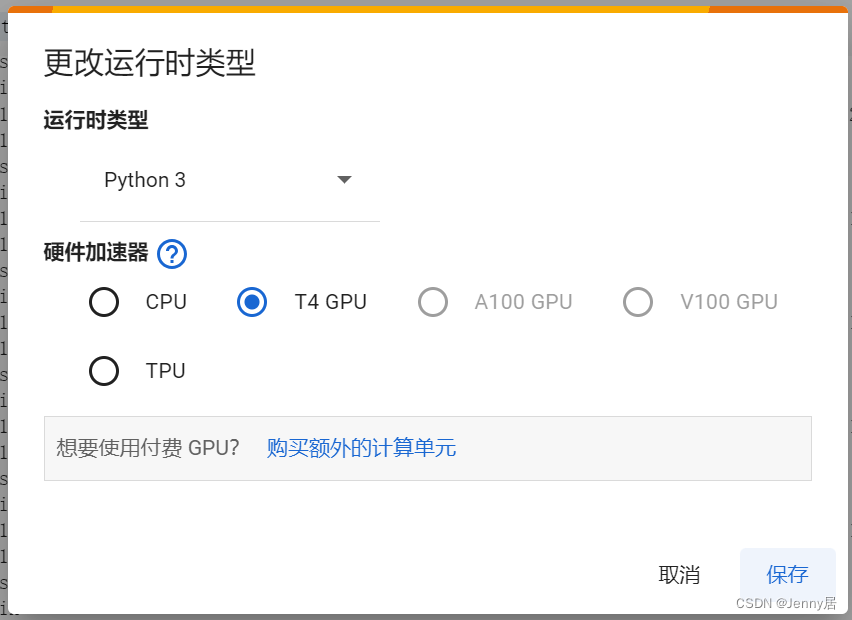Image resolution: width=852 pixels, height=620 pixels.
Task: Select the TPU radio button circle
Action: pos(104,371)
